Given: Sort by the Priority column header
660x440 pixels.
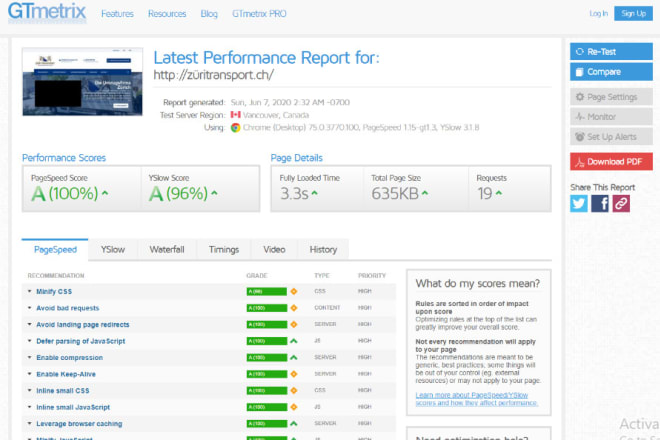Looking at the screenshot, I should coord(372,275).
